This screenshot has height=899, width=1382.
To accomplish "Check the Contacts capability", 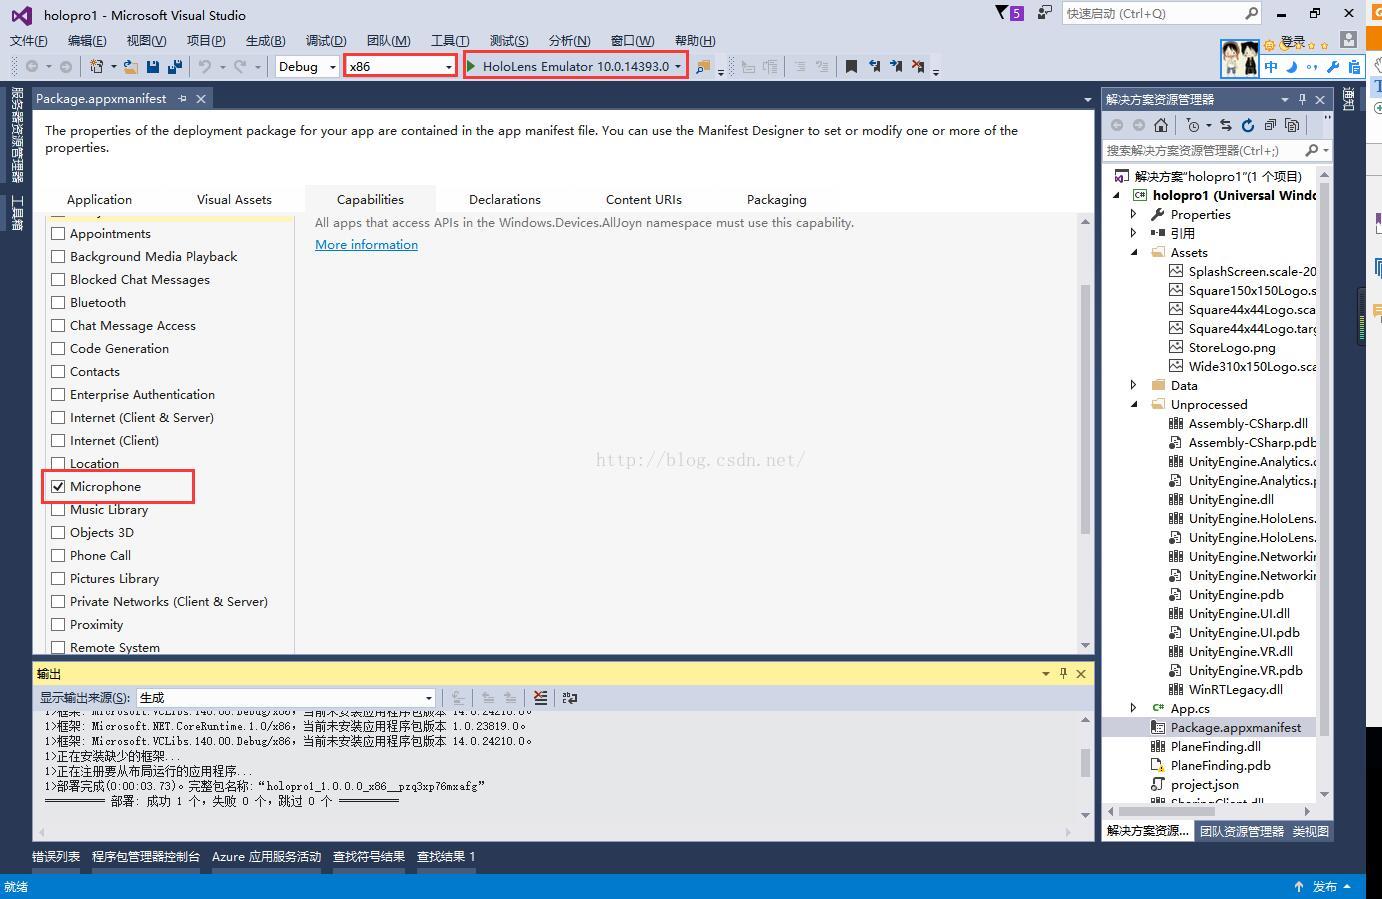I will [58, 372].
